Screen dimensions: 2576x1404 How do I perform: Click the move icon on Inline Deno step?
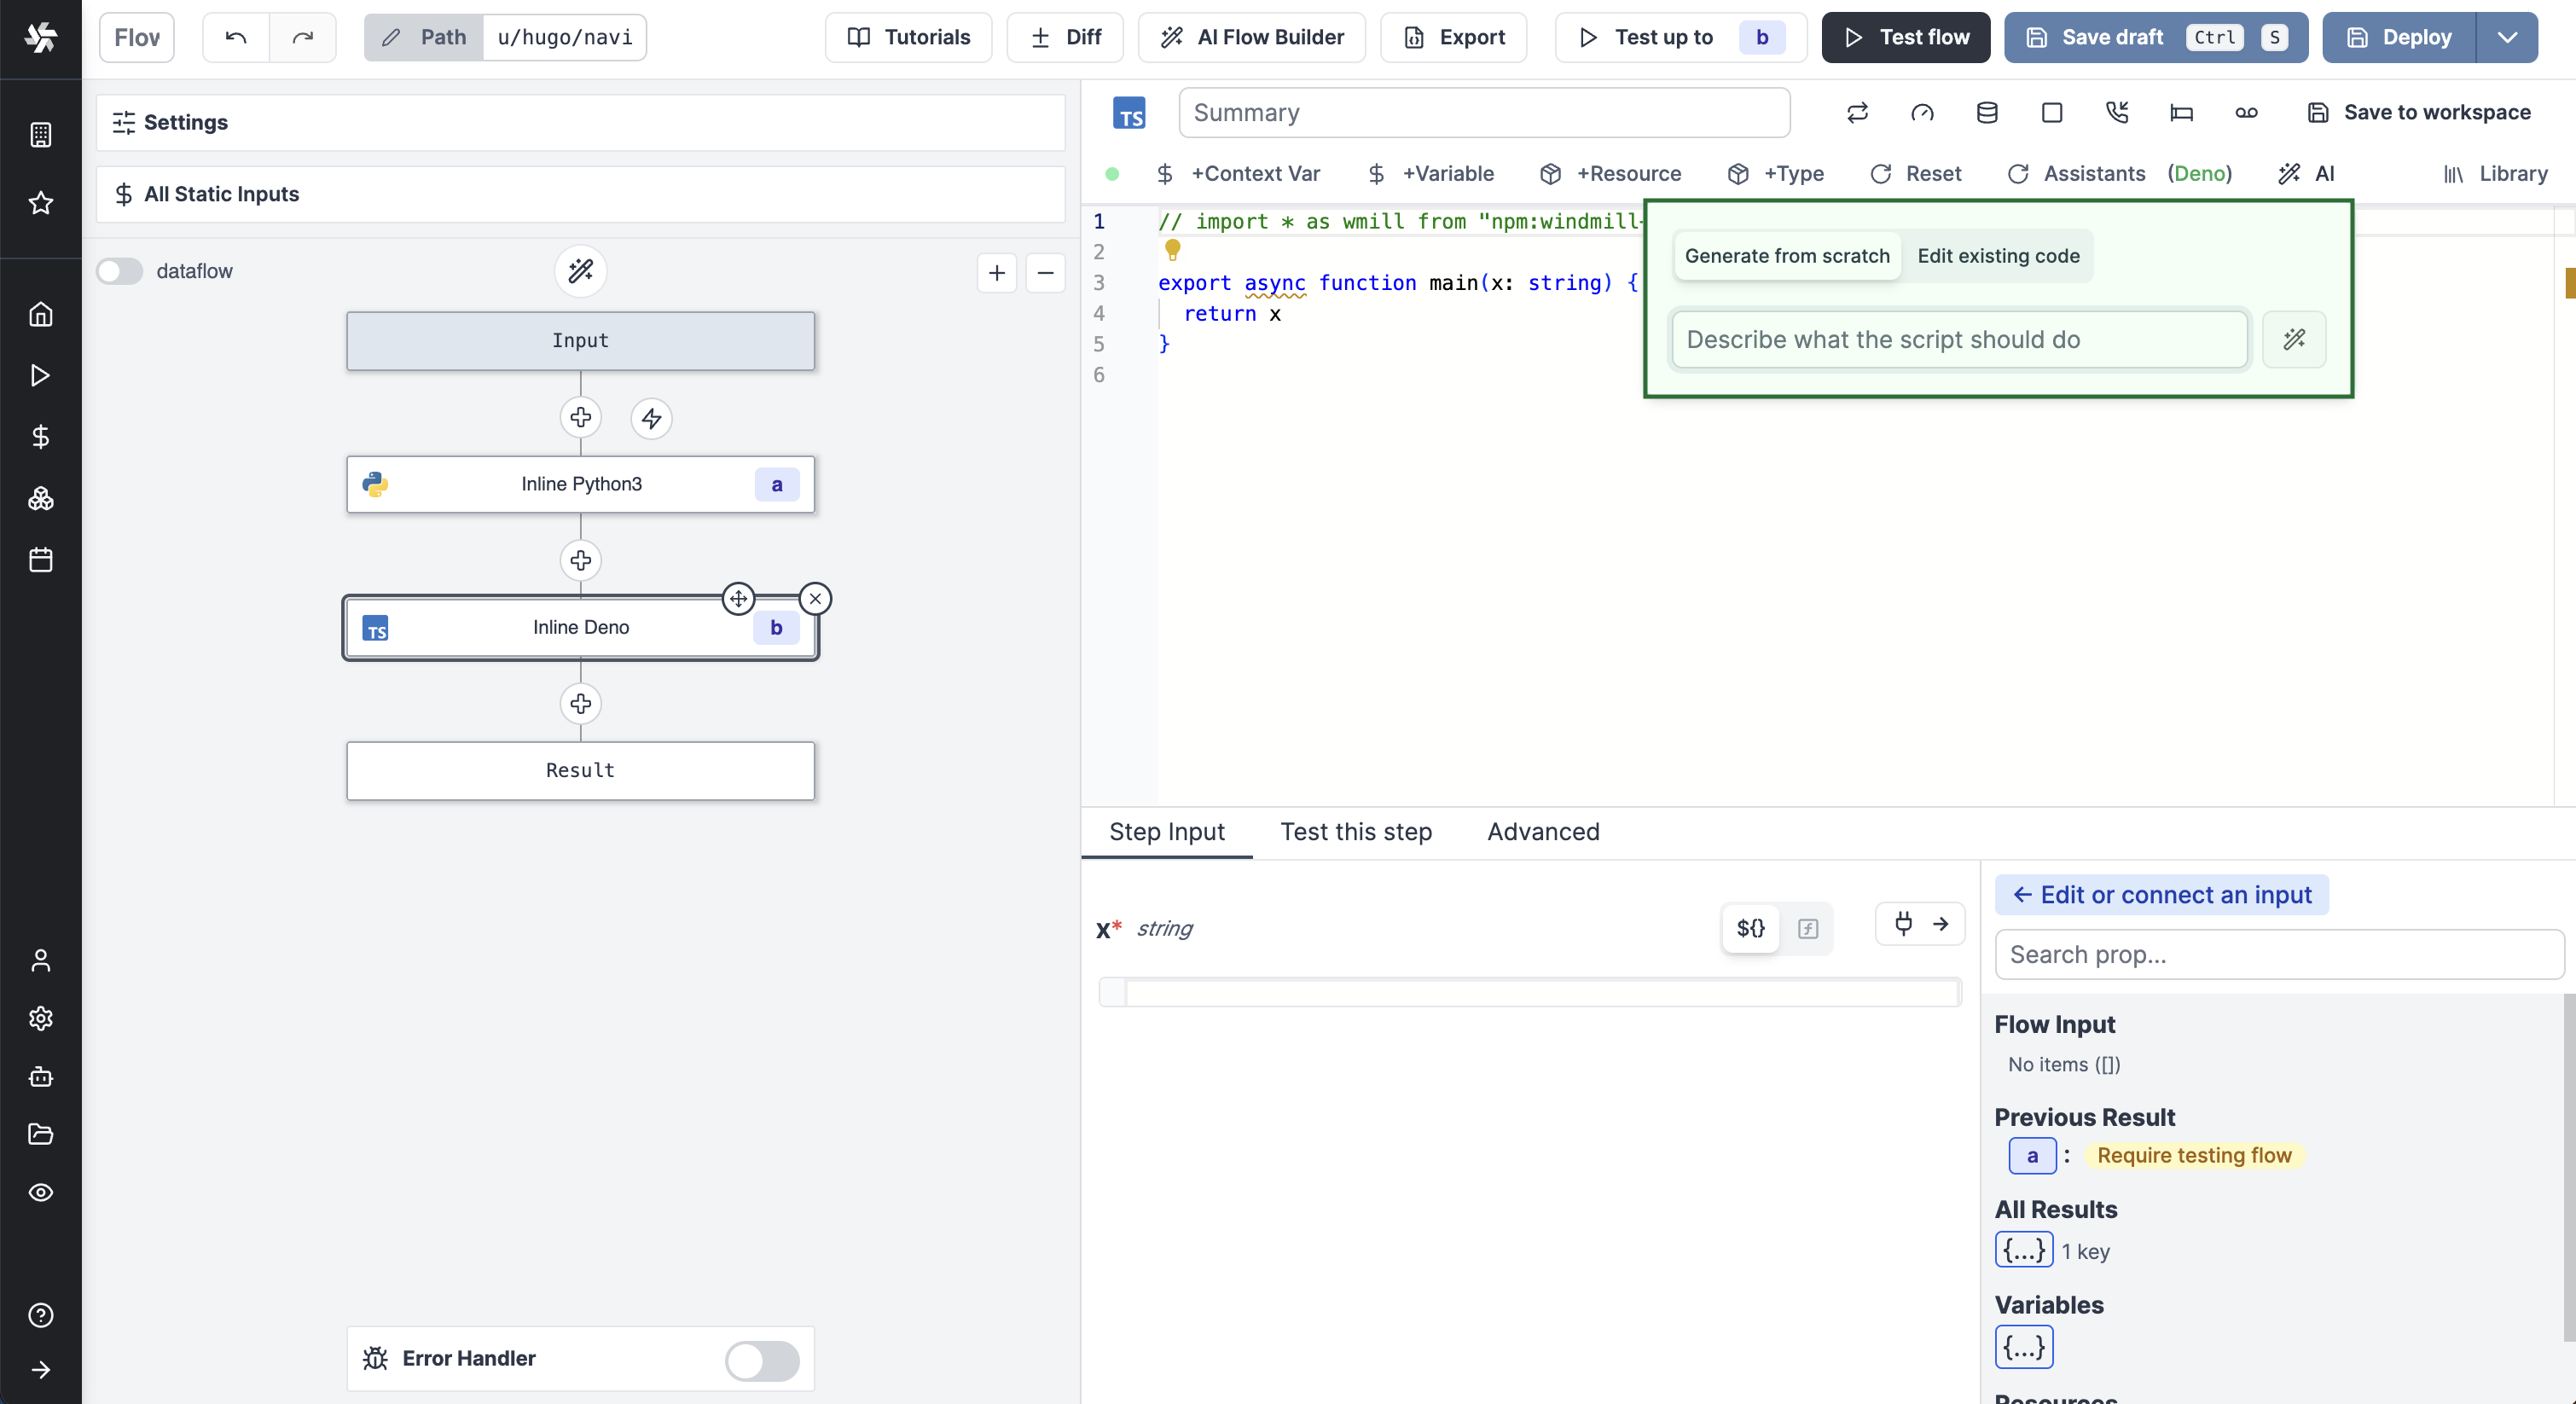tap(738, 599)
